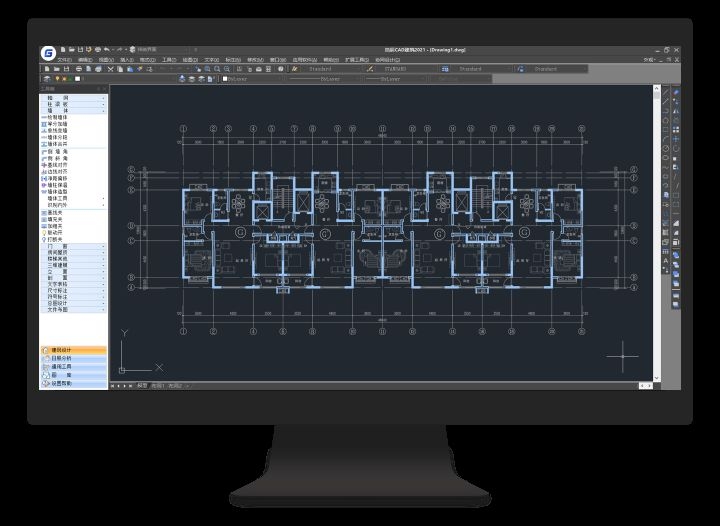
Task: Click the GstarCAD logo application button
Action: pos(48,52)
